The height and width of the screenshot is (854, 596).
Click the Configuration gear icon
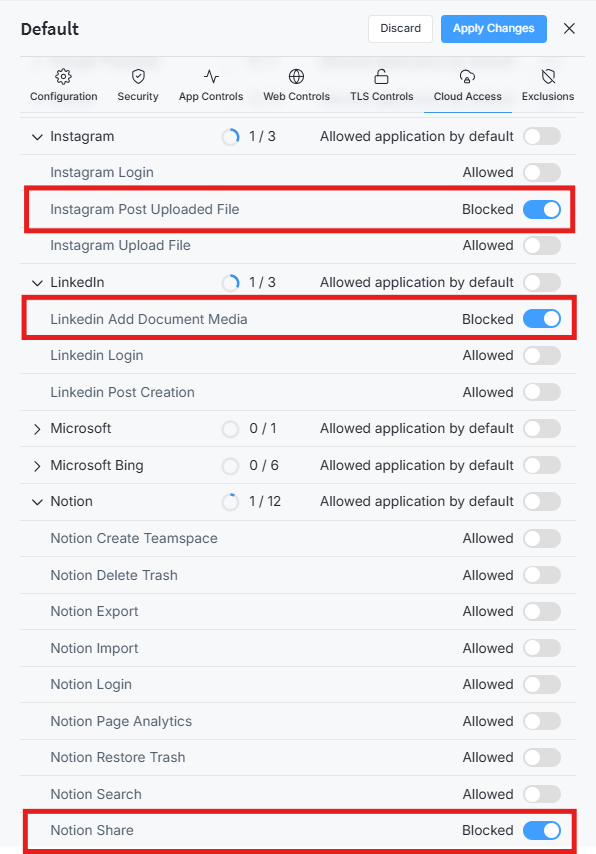click(x=64, y=77)
